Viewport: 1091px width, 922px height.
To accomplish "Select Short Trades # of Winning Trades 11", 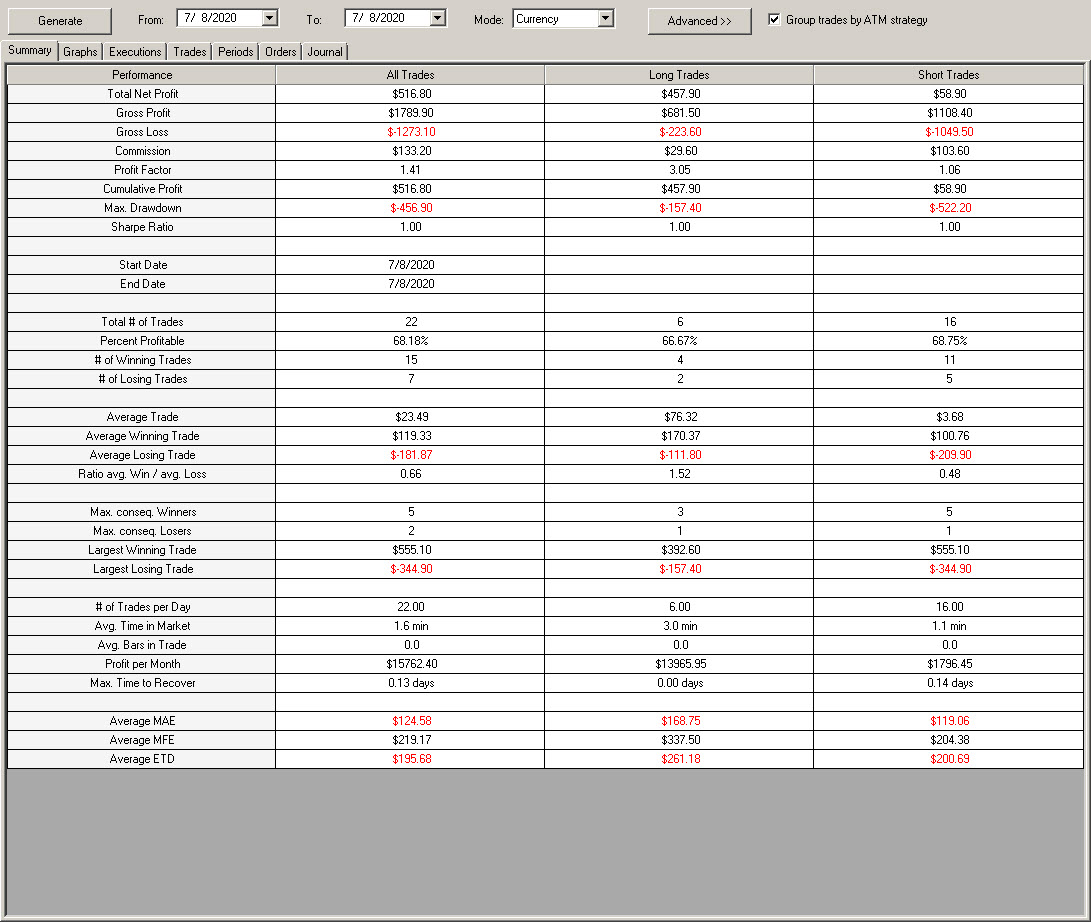I will tap(949, 360).
